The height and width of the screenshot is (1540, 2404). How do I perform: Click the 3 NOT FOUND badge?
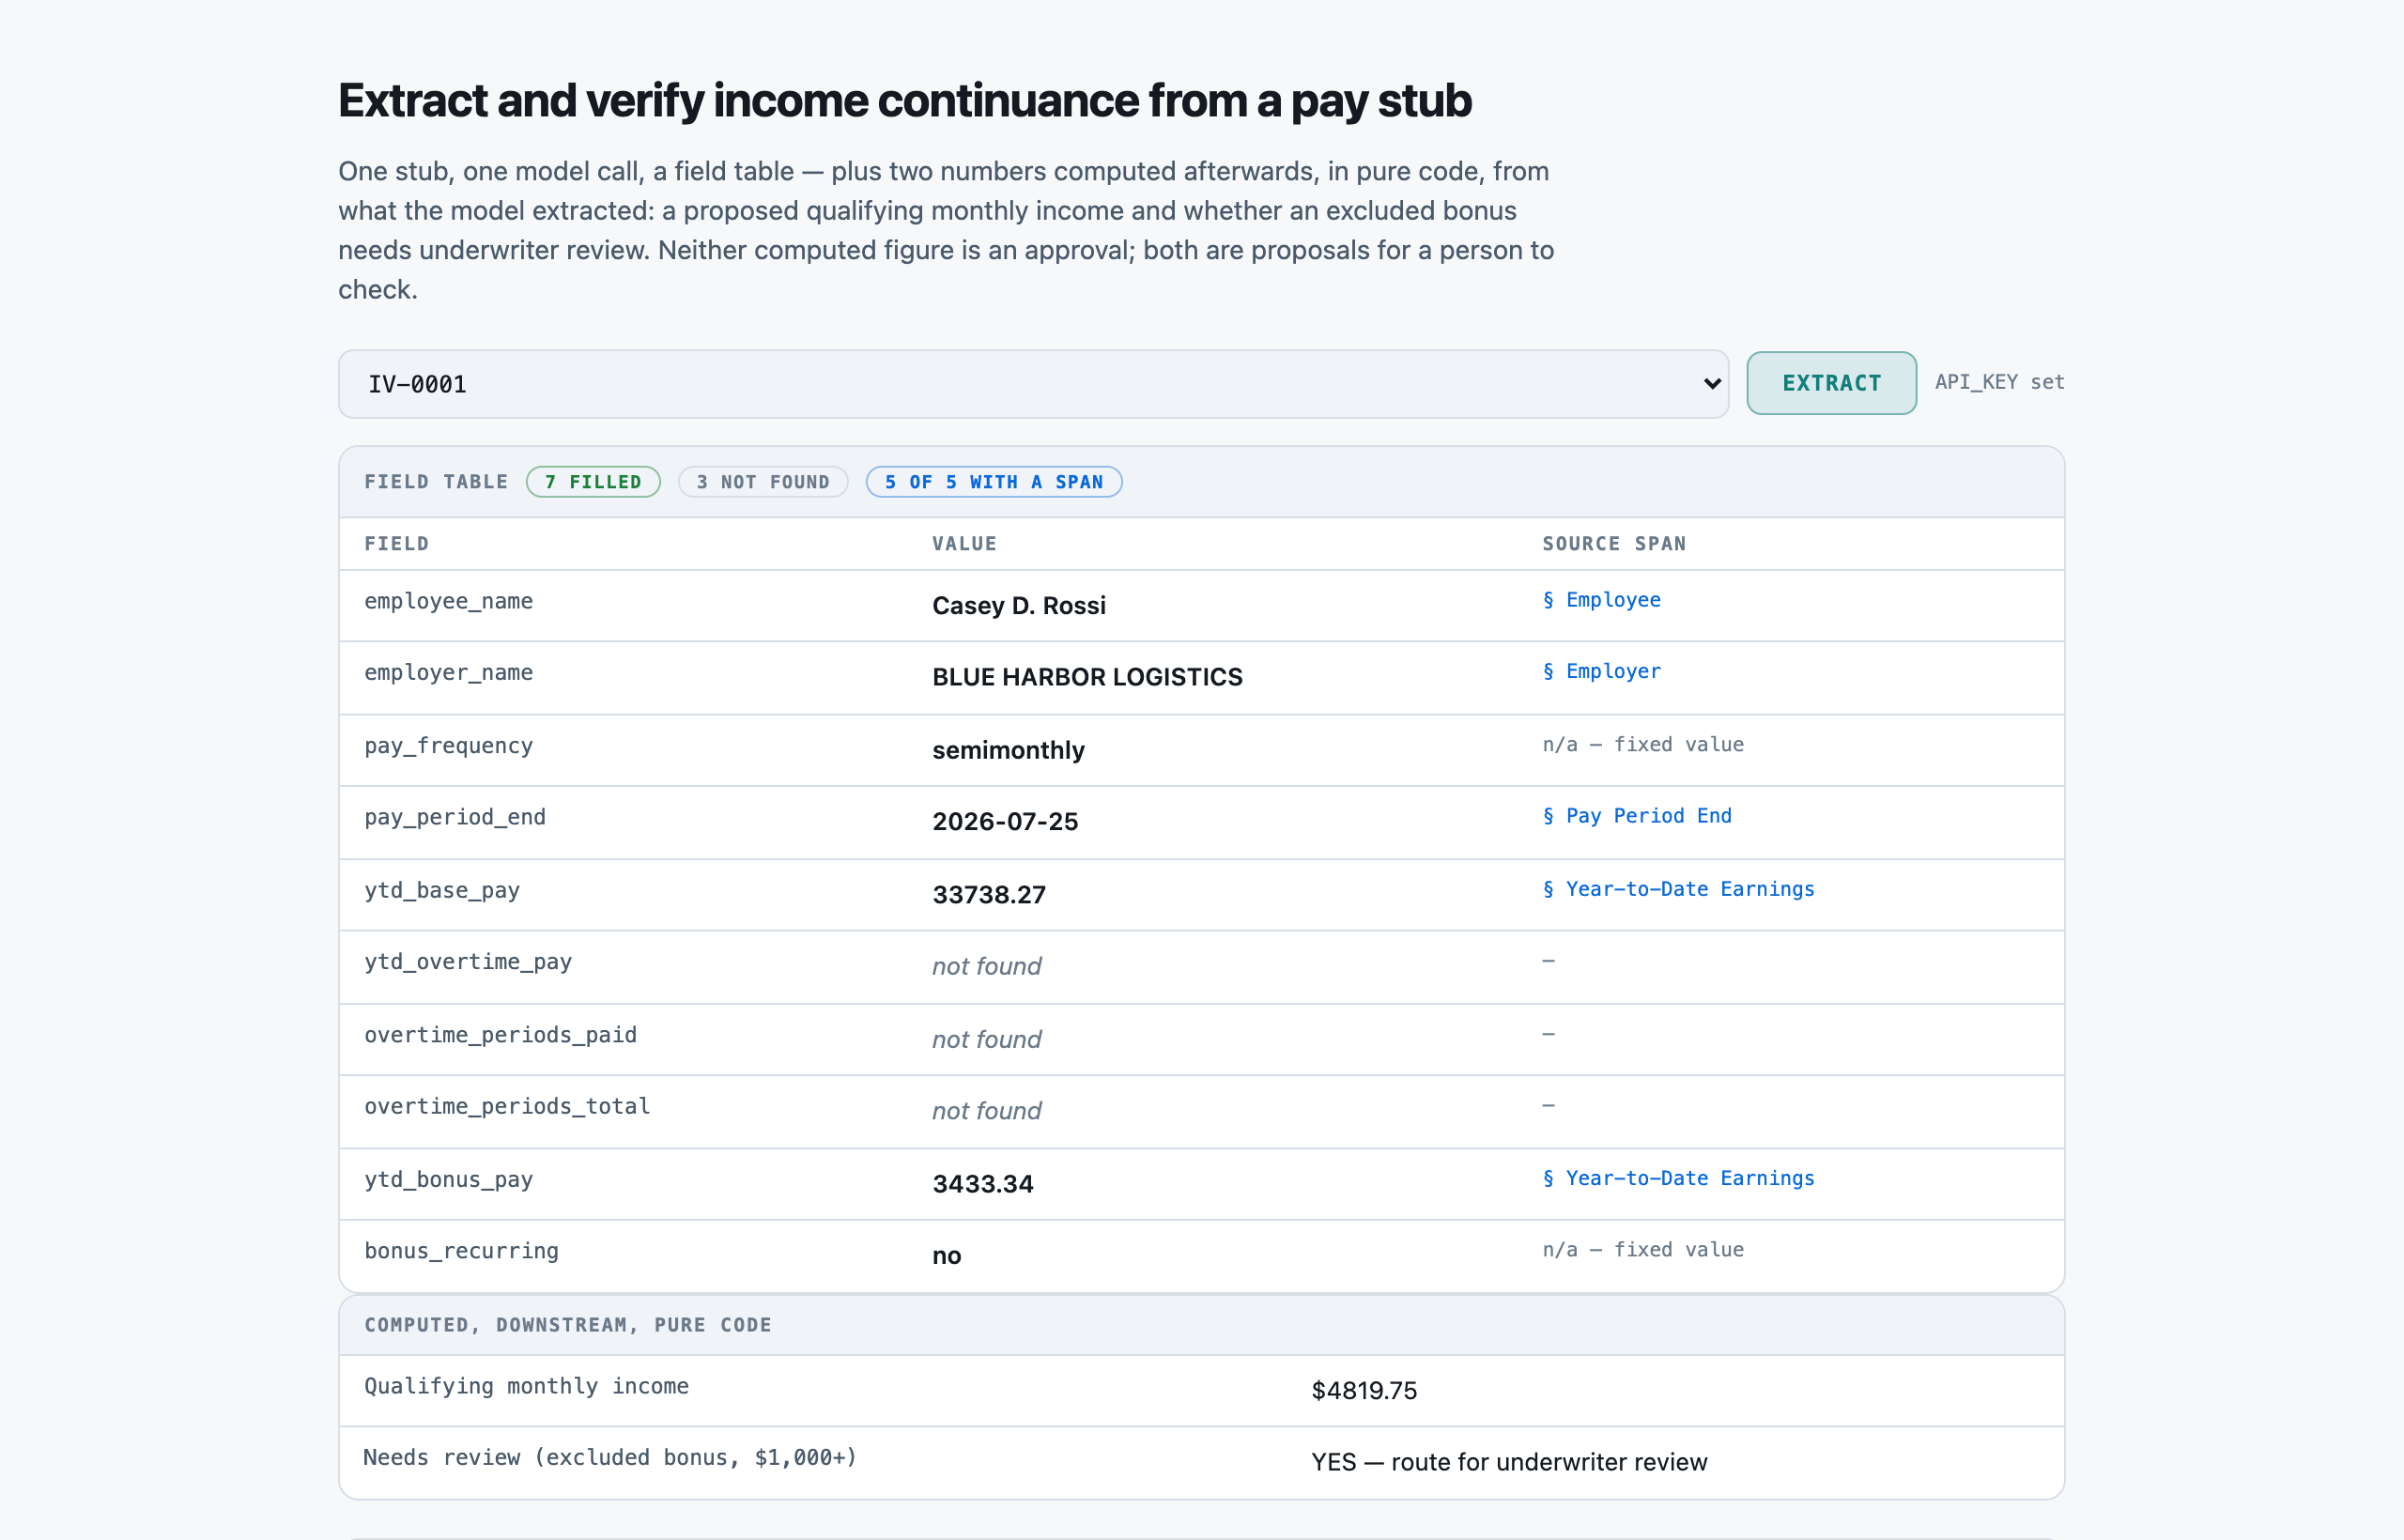[763, 482]
